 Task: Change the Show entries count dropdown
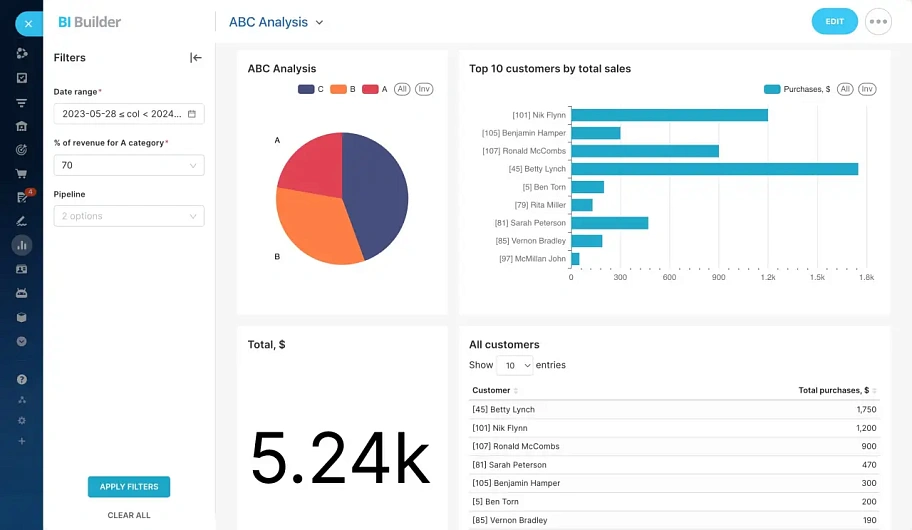coord(515,366)
